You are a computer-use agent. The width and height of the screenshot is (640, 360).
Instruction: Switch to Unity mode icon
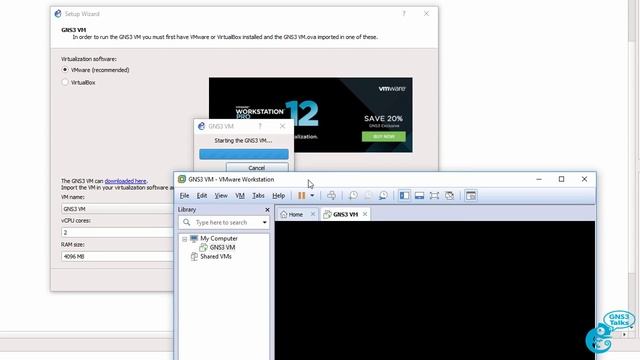point(449,196)
